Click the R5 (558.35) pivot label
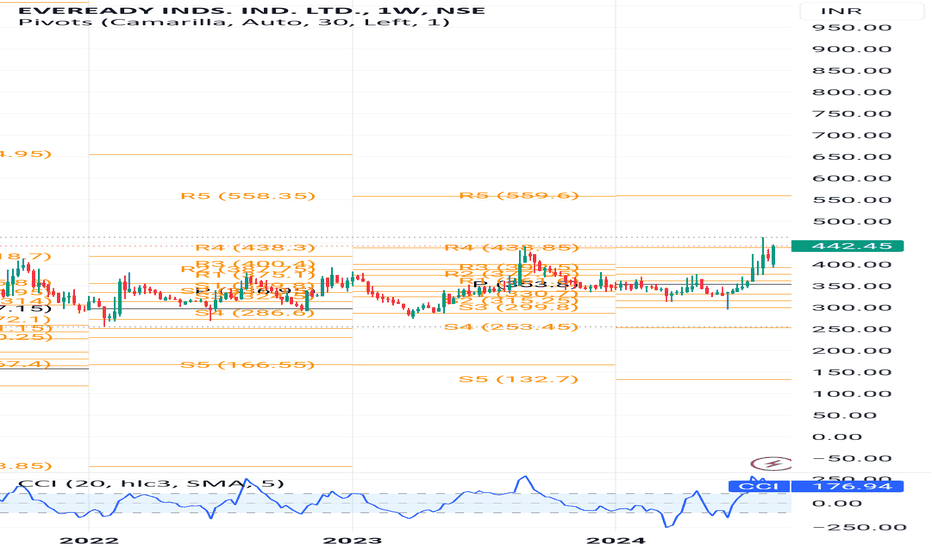Image resolution: width=932 pixels, height=550 pixels. (x=248, y=196)
